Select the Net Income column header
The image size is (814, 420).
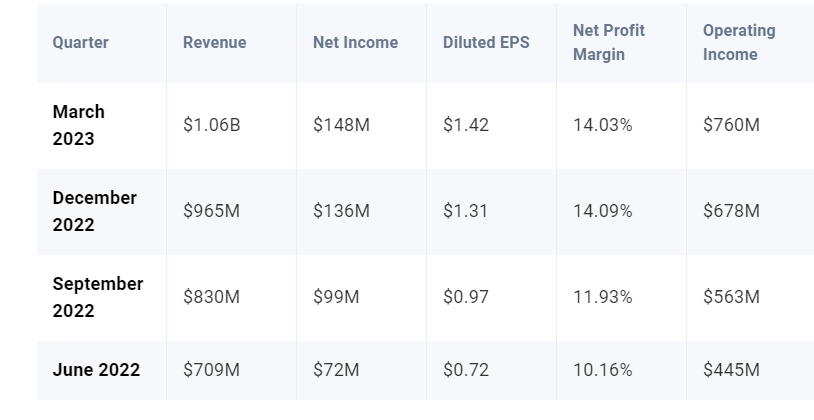coord(355,43)
